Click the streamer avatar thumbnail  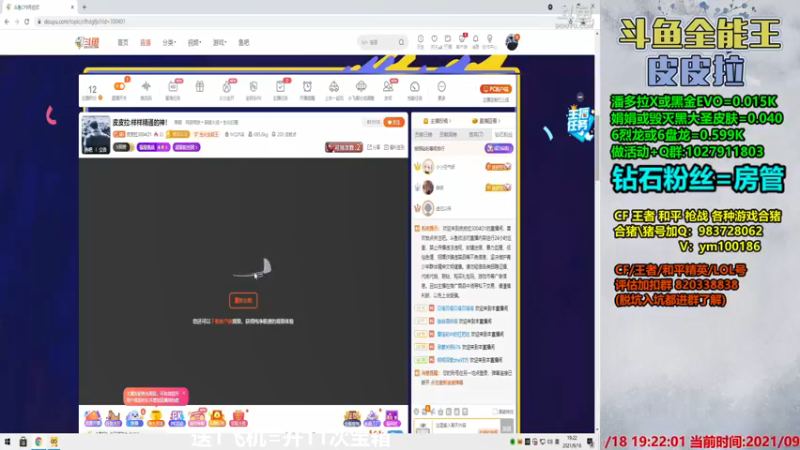[96, 135]
